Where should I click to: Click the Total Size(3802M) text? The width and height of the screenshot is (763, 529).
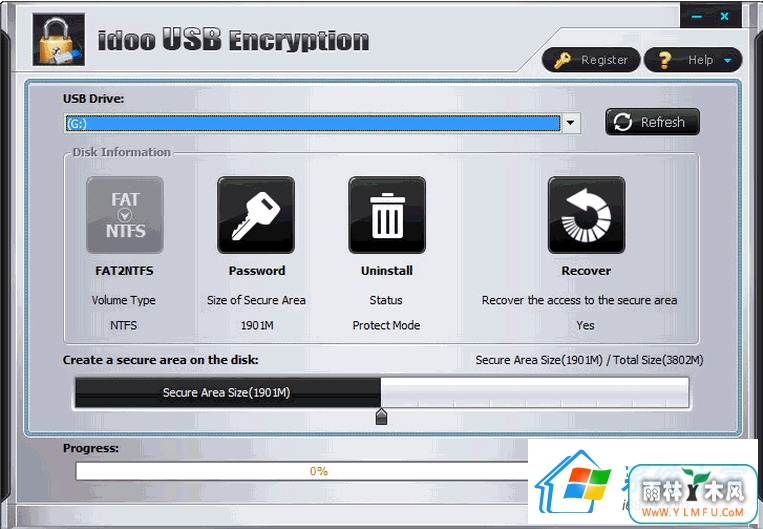[x=658, y=360]
